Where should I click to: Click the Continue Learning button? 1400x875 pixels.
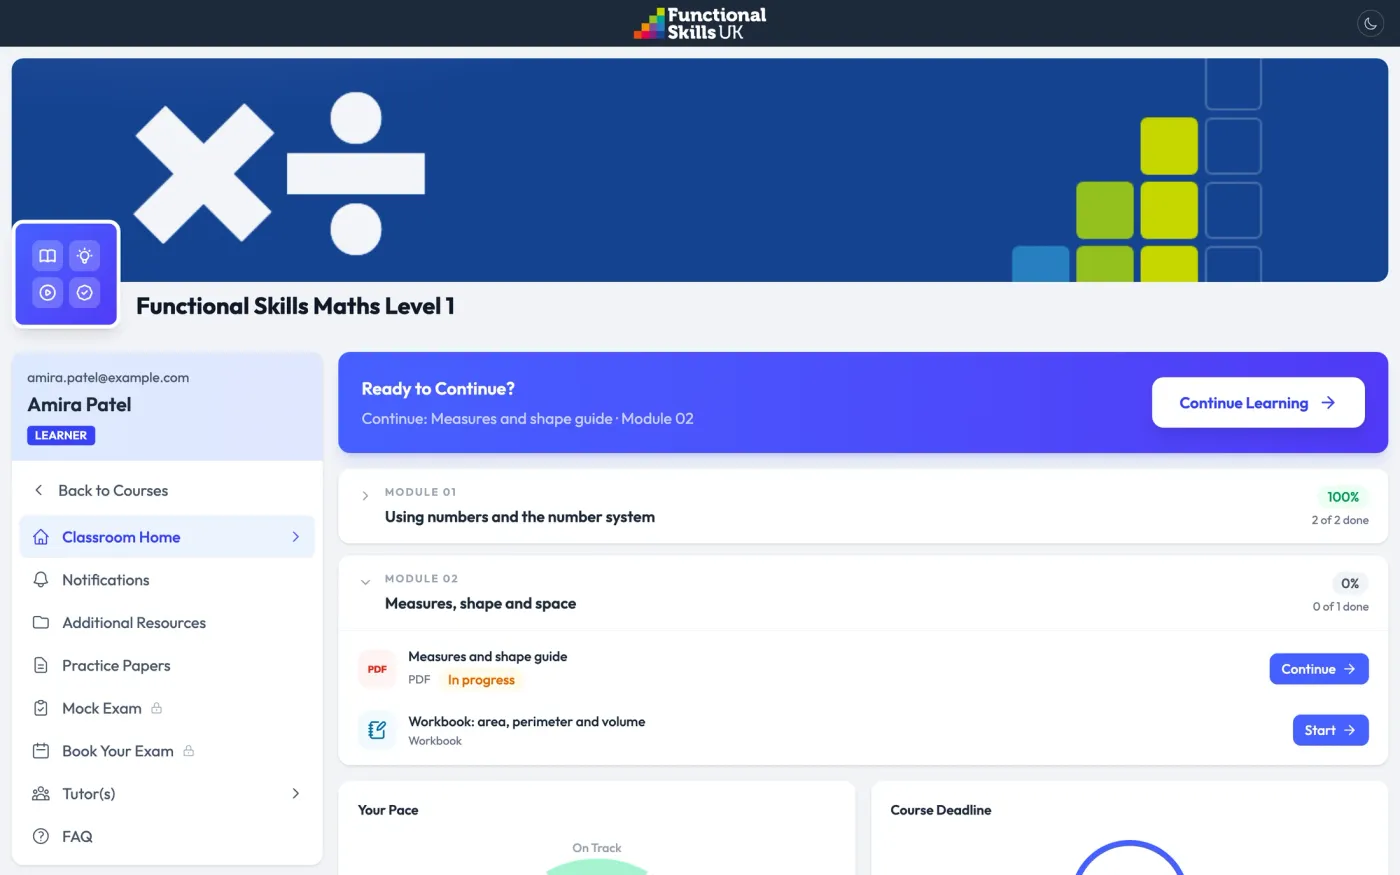point(1258,402)
